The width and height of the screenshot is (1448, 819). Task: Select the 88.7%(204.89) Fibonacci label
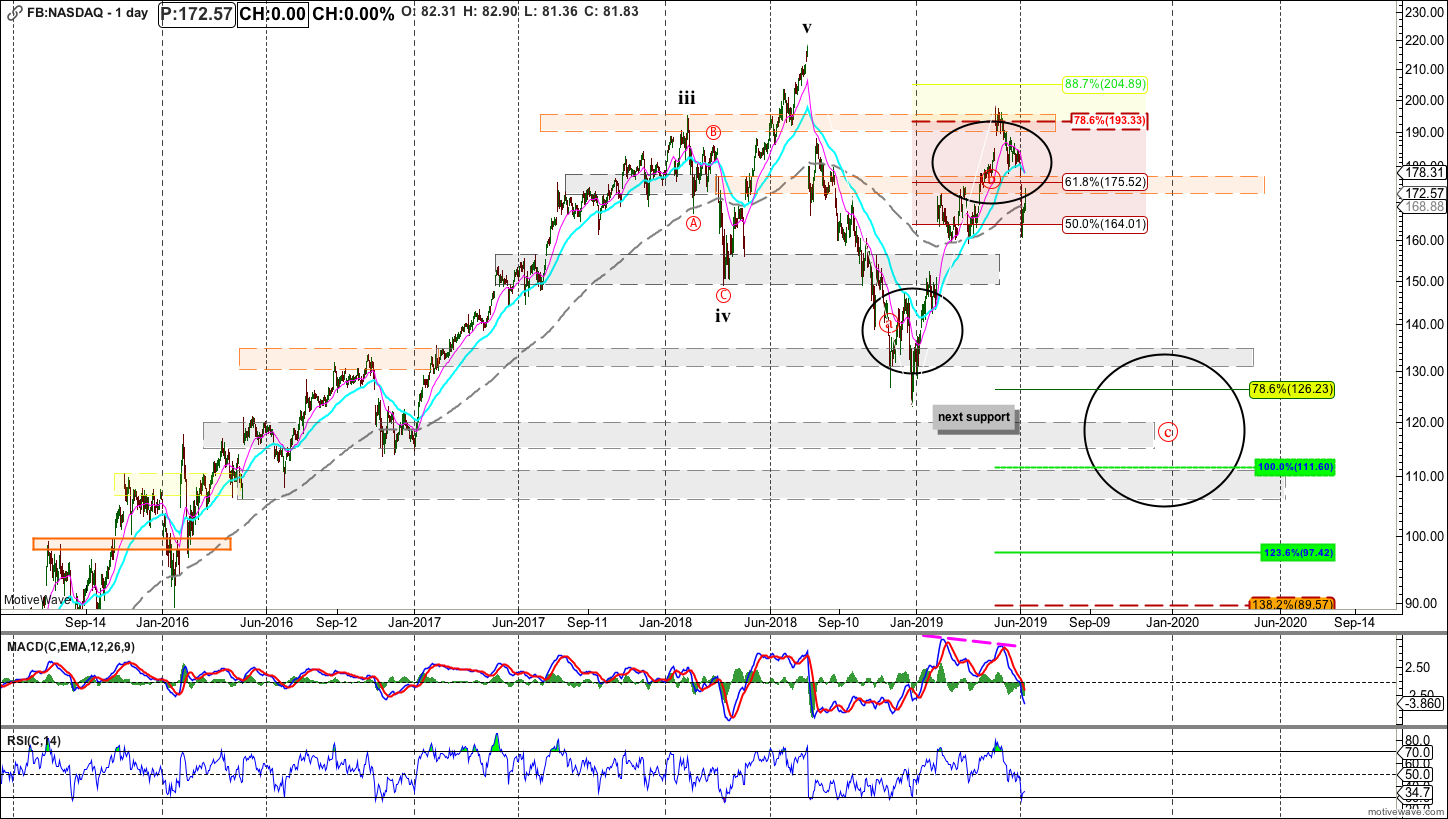pos(1105,84)
